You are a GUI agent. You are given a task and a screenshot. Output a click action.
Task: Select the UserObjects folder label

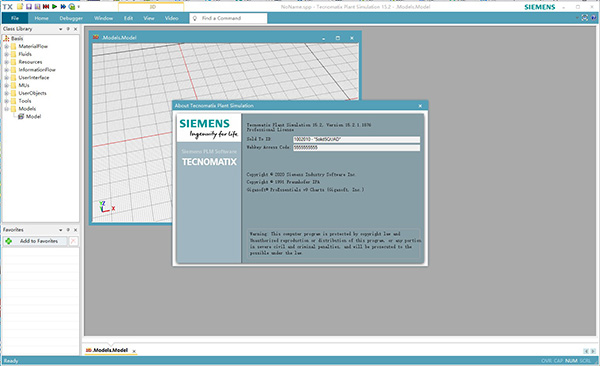point(32,93)
